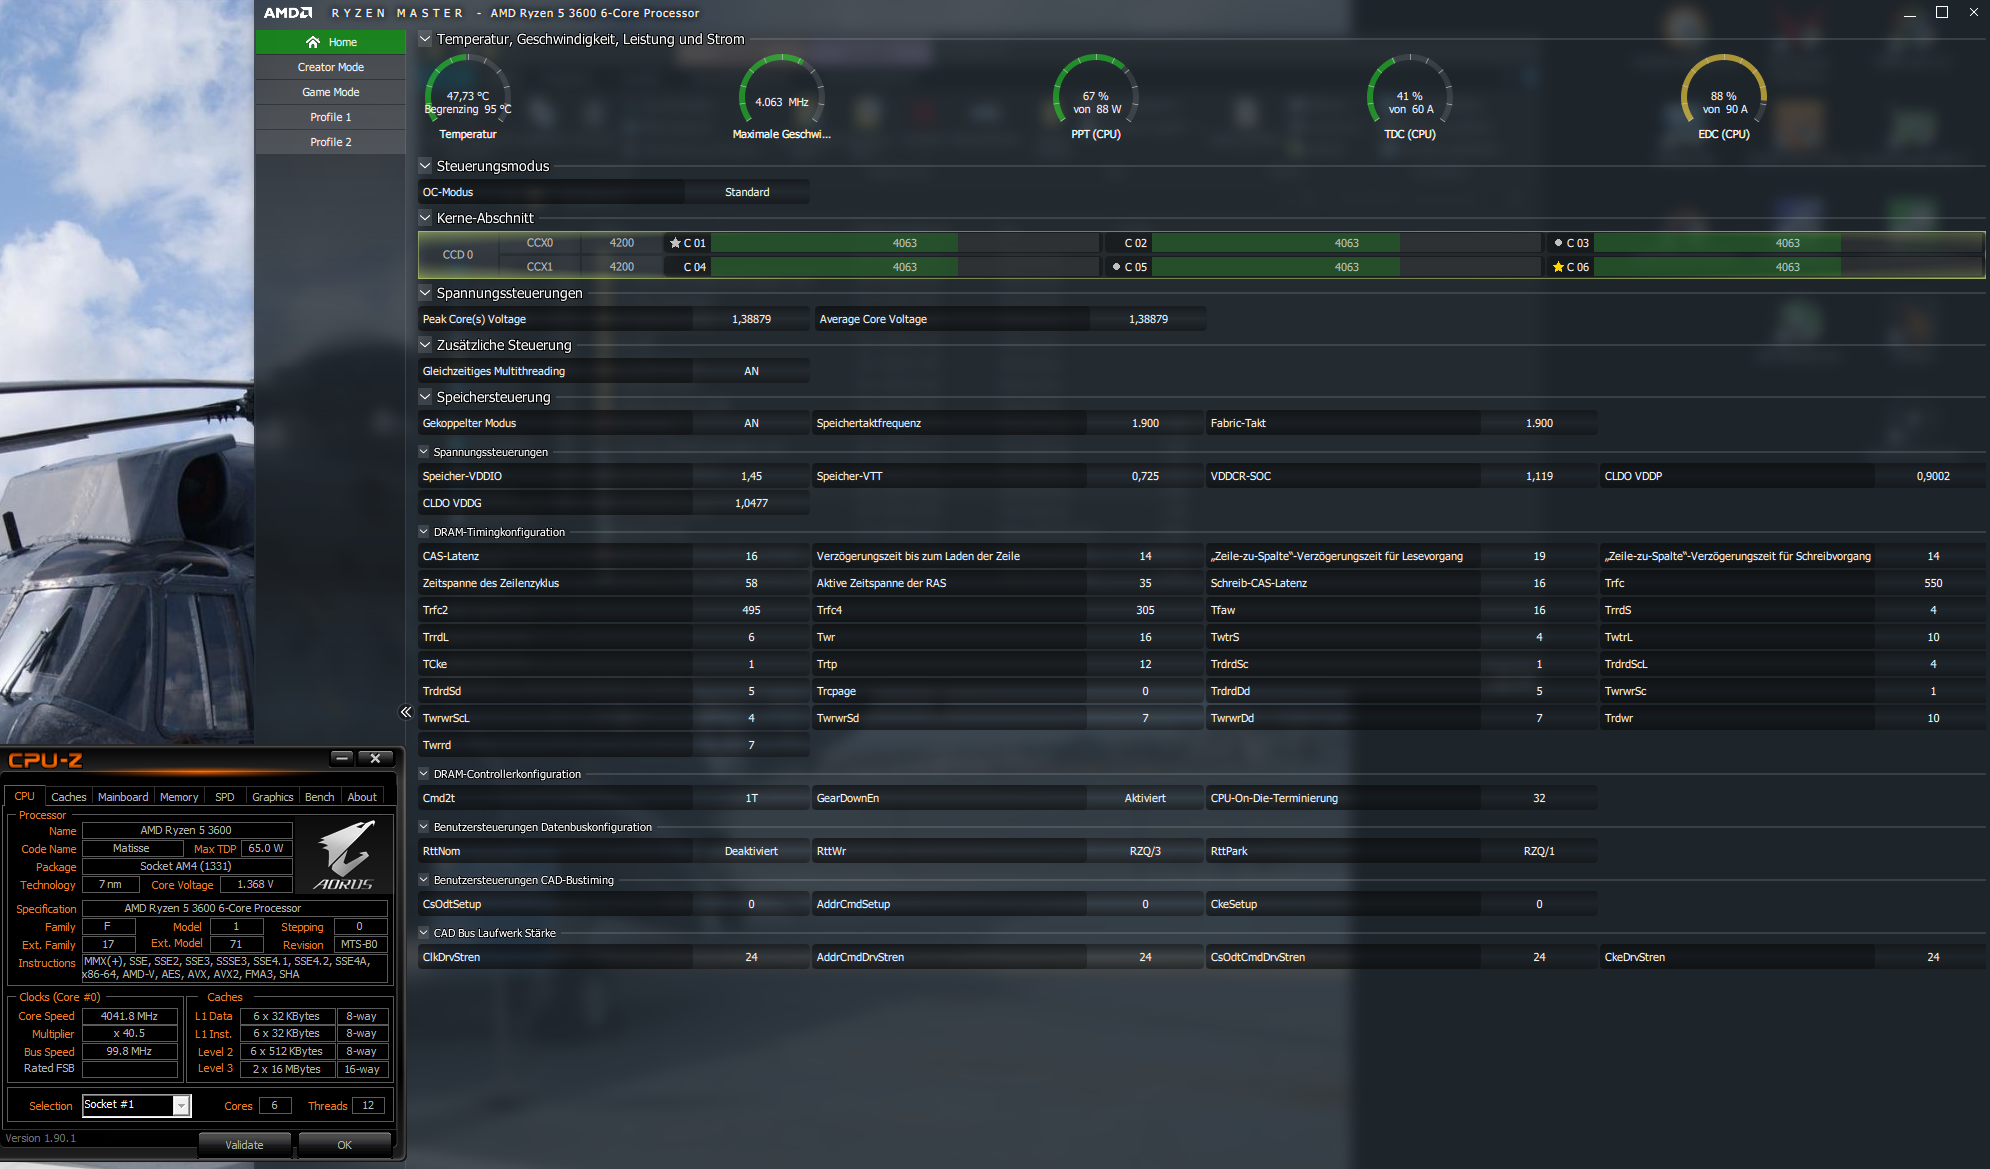Click the gold star beside C 06
Screen dimensions: 1990x1169
(1558, 267)
